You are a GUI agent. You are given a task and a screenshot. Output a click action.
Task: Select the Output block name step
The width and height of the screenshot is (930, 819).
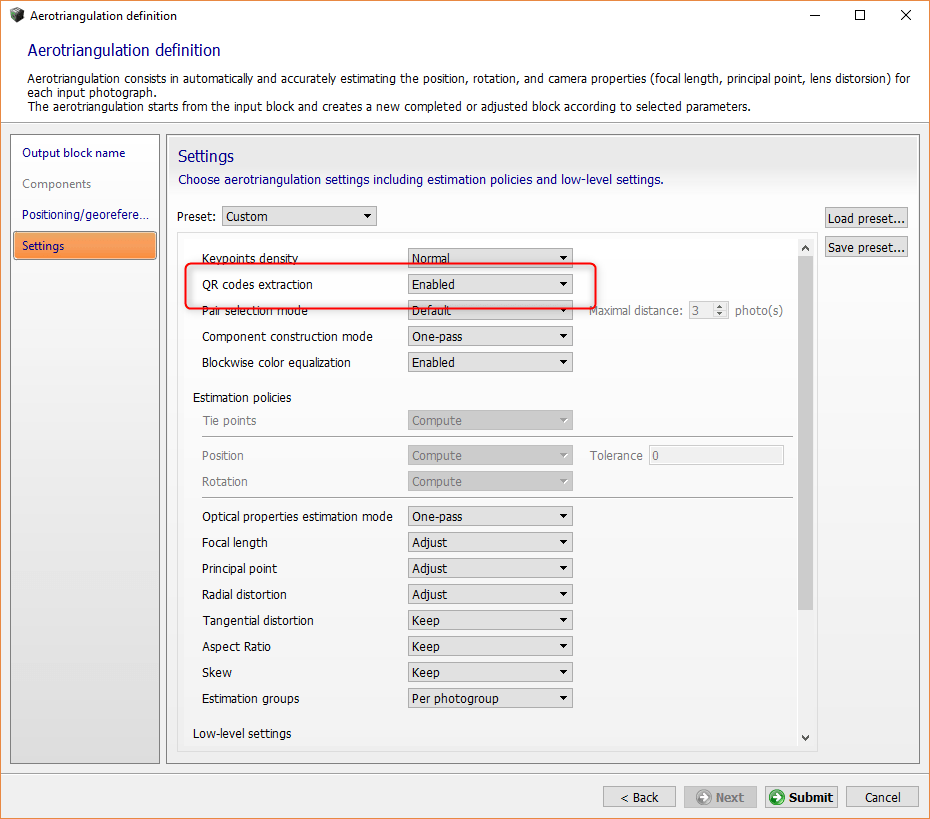pos(74,153)
